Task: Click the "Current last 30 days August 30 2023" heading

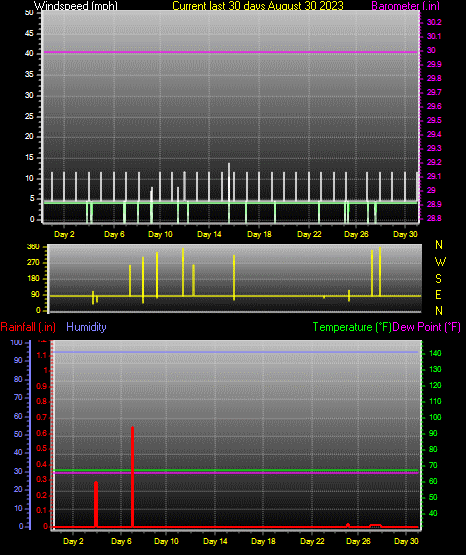Action: click(x=258, y=5)
